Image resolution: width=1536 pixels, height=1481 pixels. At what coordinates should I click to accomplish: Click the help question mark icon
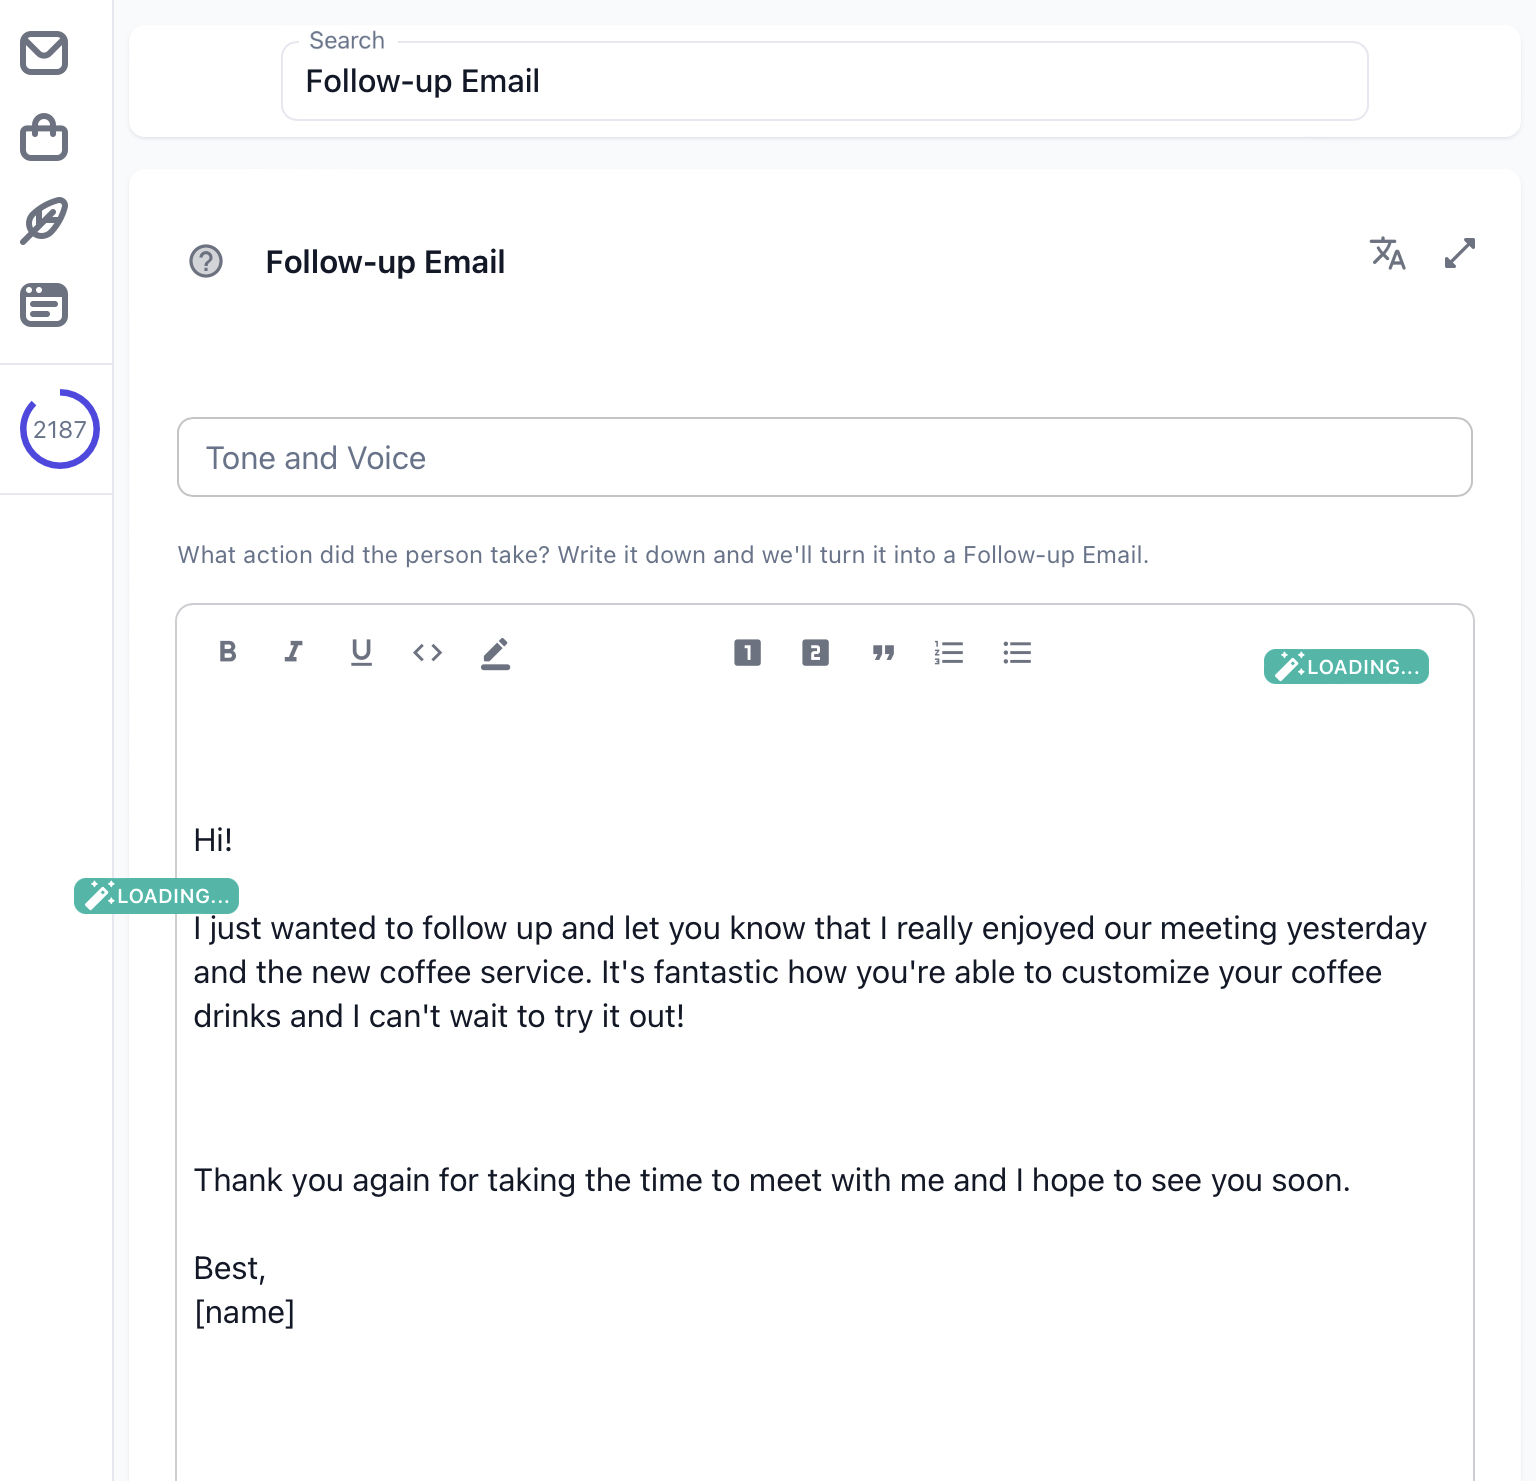point(206,262)
